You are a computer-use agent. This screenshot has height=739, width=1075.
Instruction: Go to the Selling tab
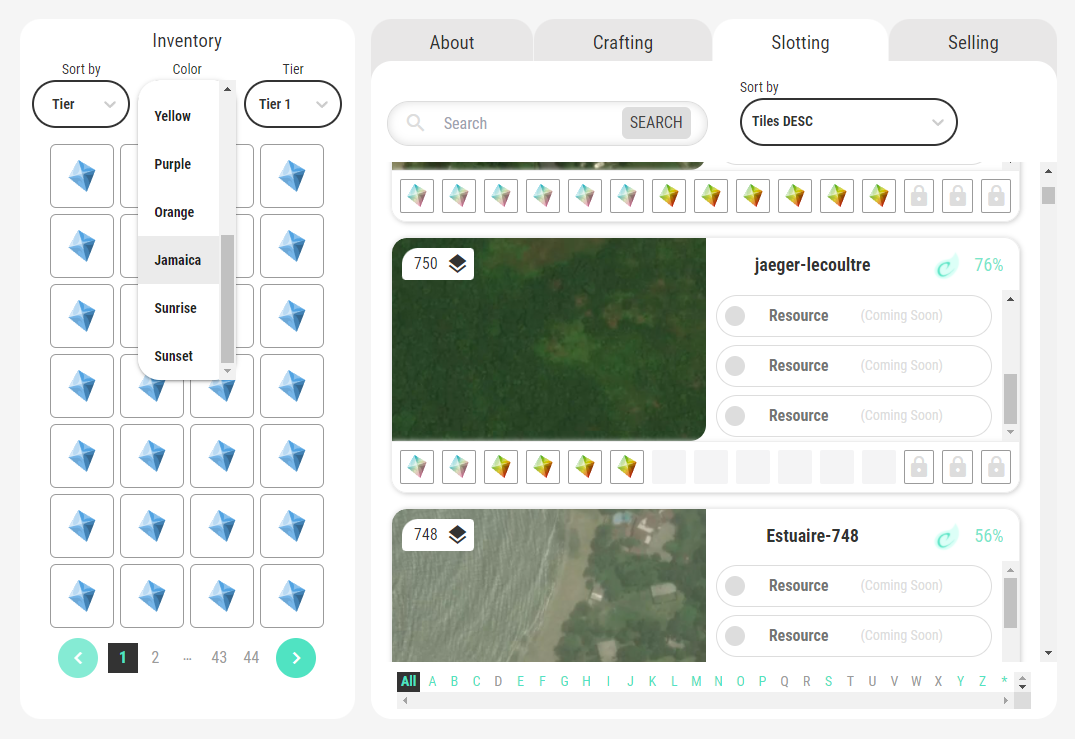point(973,42)
